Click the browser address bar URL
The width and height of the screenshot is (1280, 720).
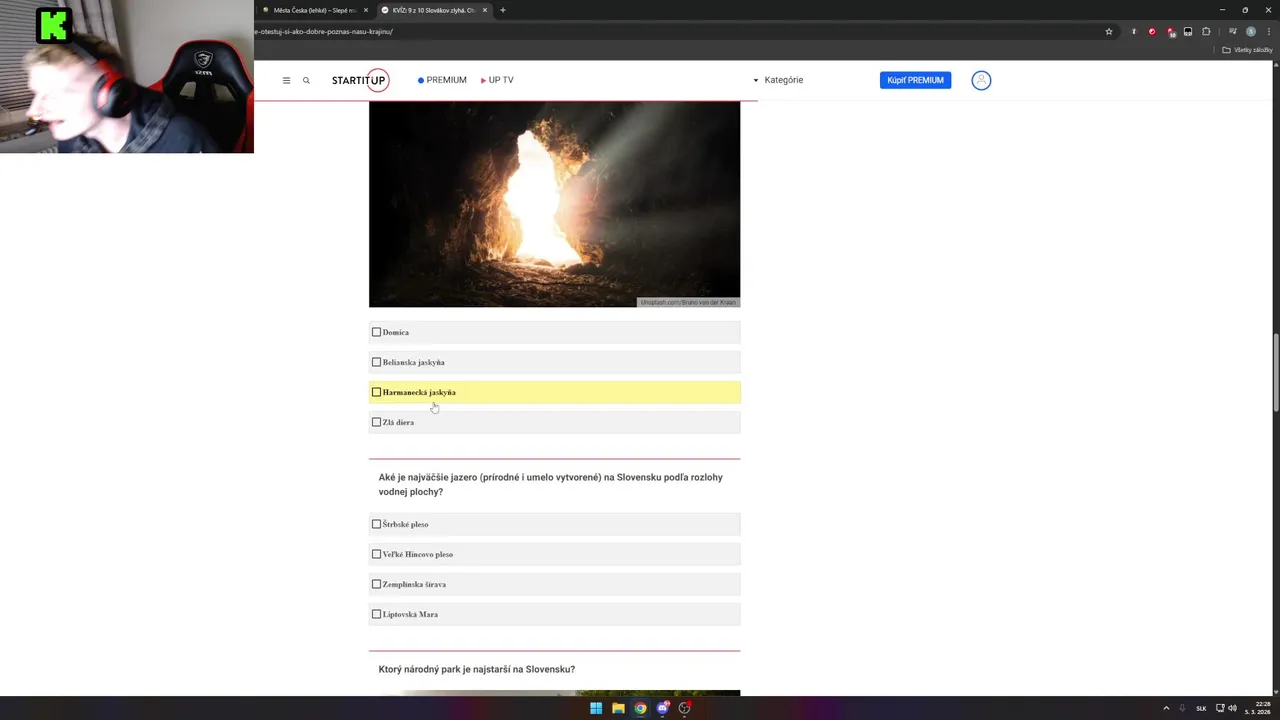[324, 31]
